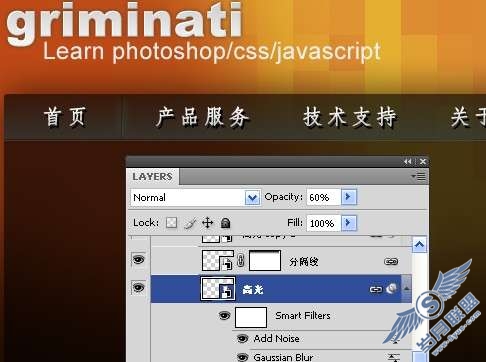Click the link icon at right of 分隔线 layer
The width and height of the screenshot is (486, 362).
[391, 262]
